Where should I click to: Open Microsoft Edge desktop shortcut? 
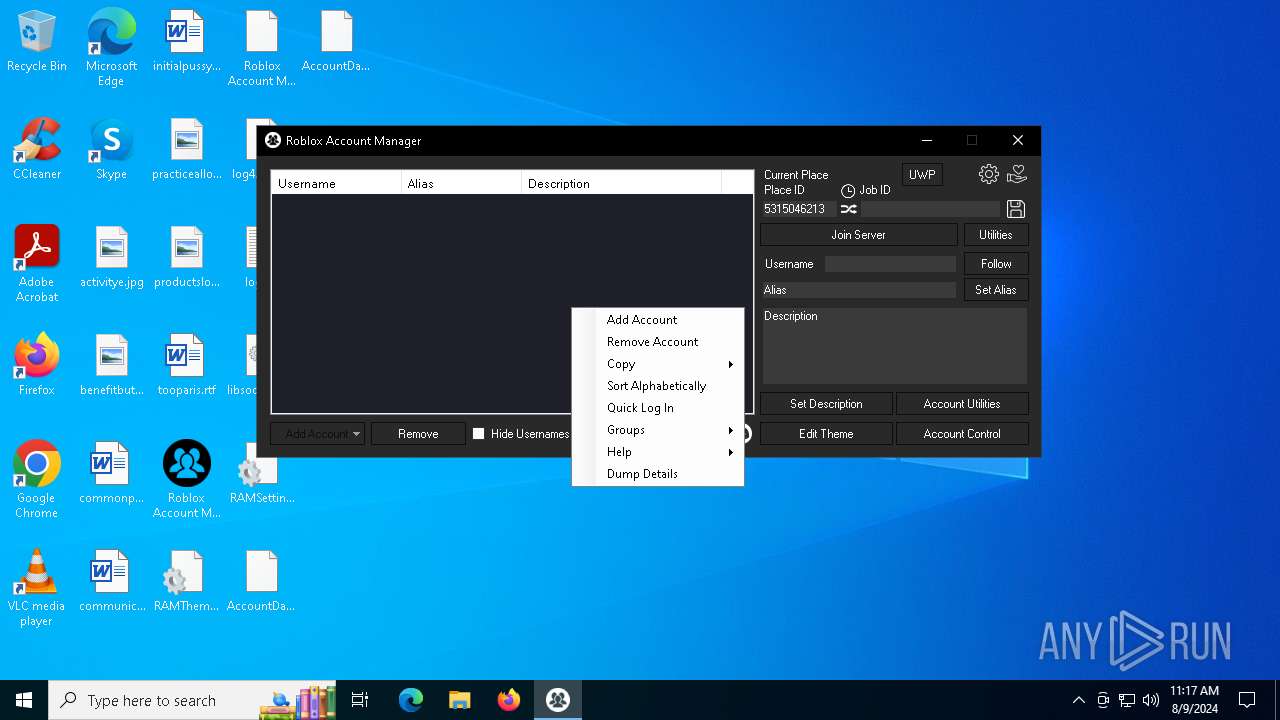pyautogui.click(x=111, y=48)
